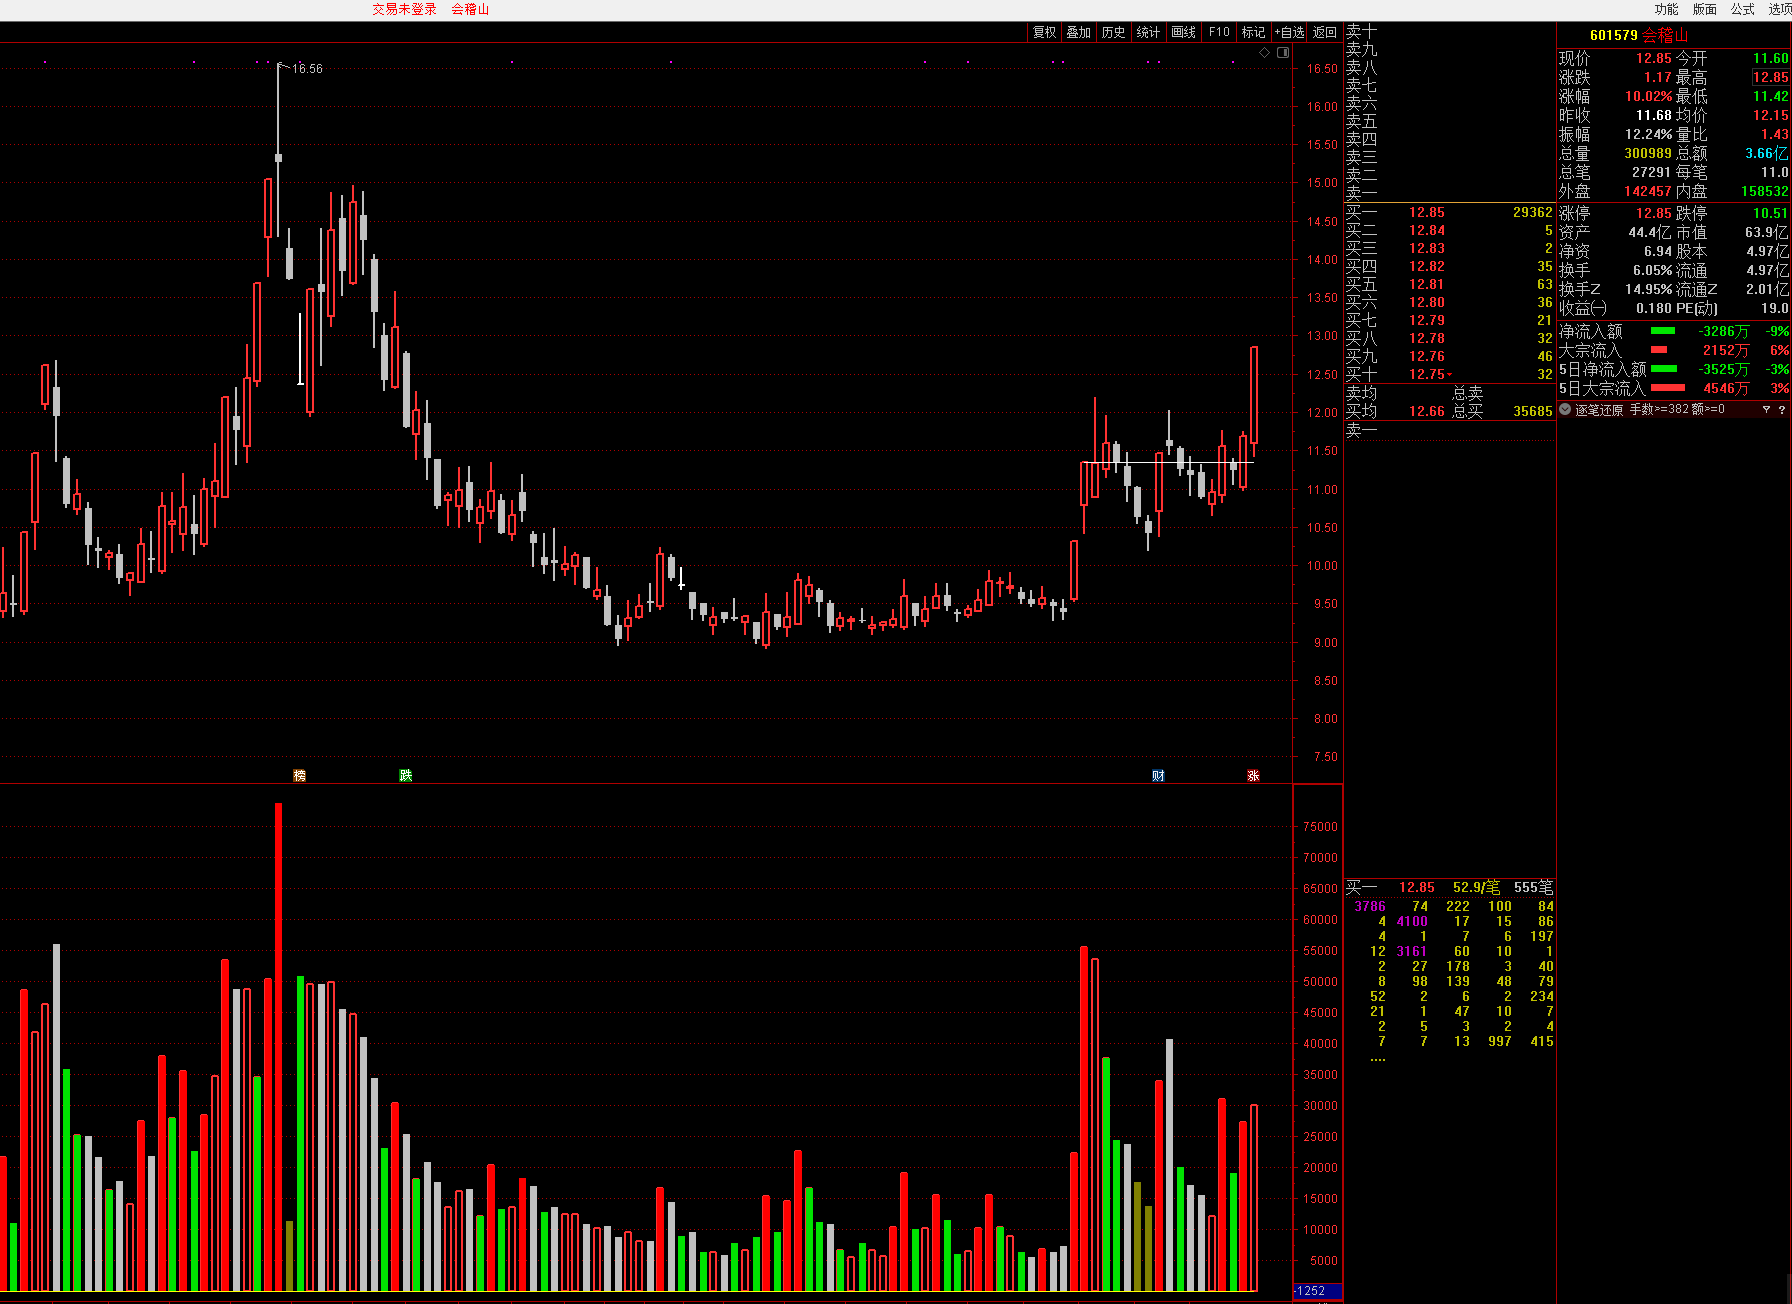Click the 手数>=382 filter text
The image size is (1792, 1304).
coord(1659,409)
